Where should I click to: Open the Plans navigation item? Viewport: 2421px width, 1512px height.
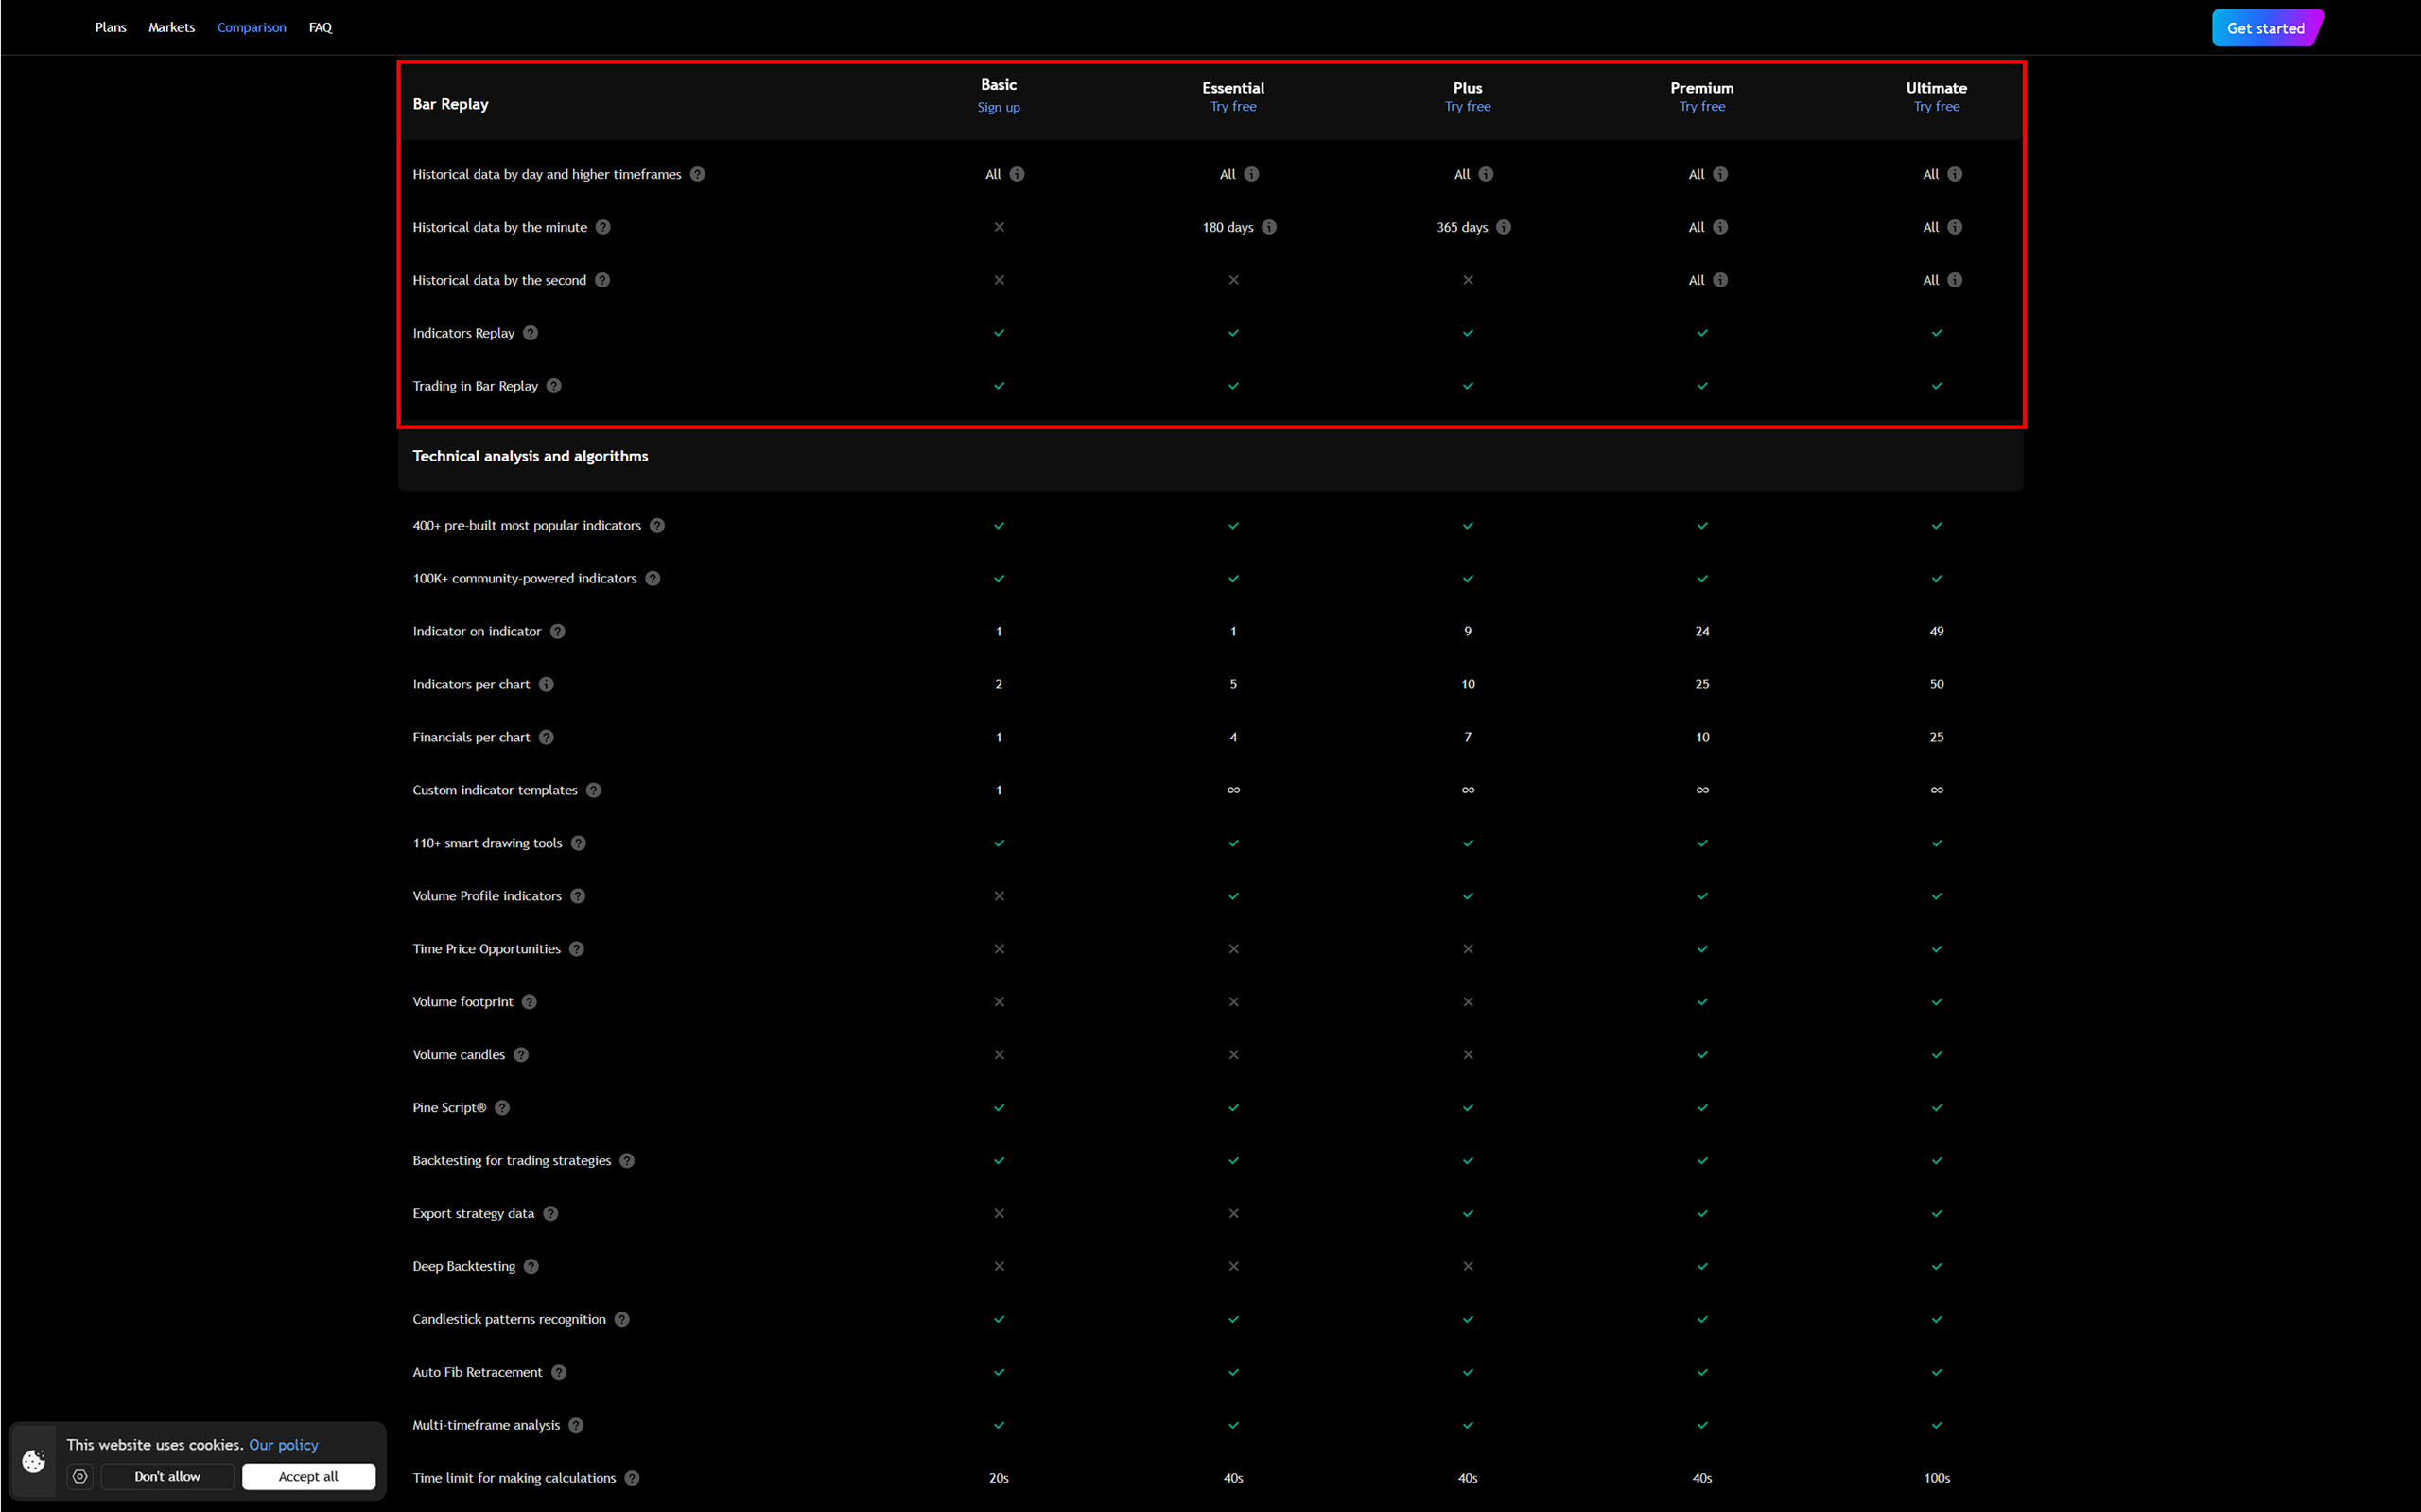pyautogui.click(x=110, y=28)
